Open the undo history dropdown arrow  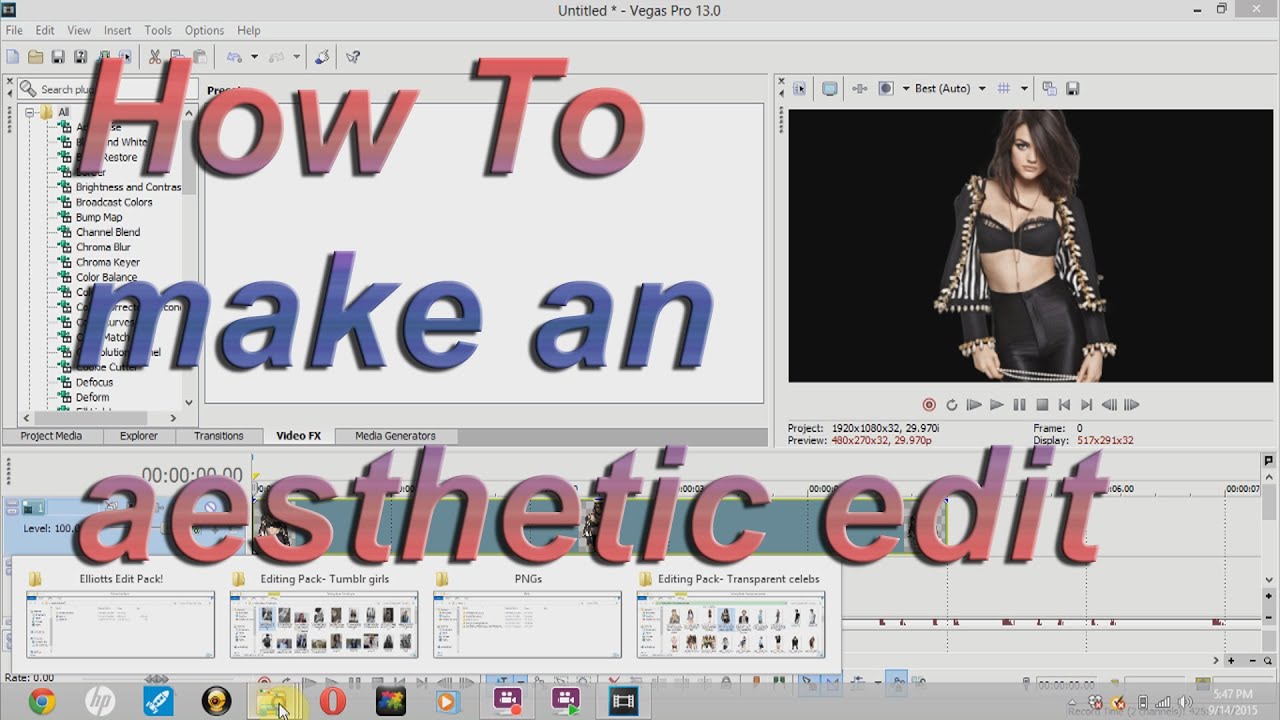coord(254,57)
